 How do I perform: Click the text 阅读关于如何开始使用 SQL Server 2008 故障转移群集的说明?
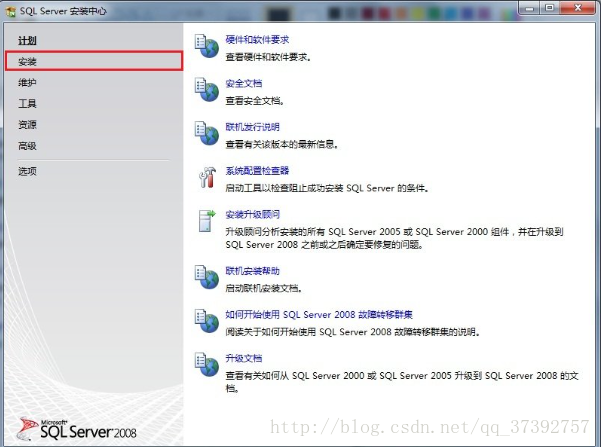pos(353,332)
